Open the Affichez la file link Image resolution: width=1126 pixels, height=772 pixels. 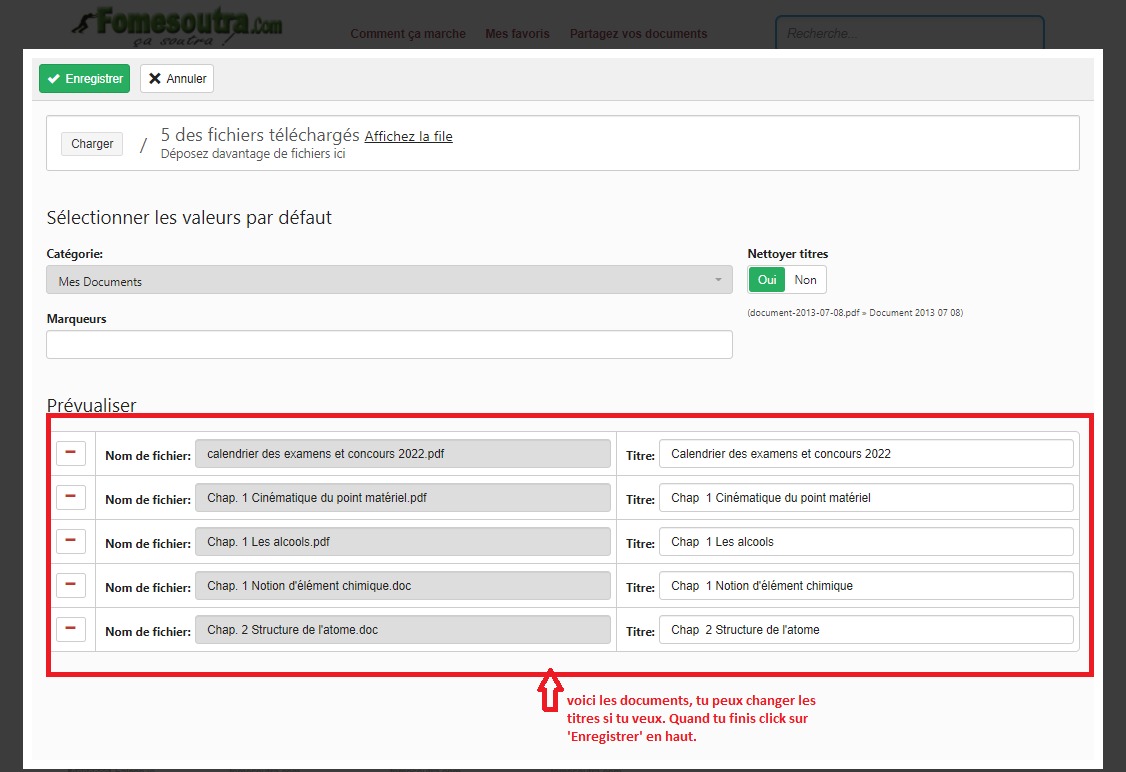click(x=408, y=136)
